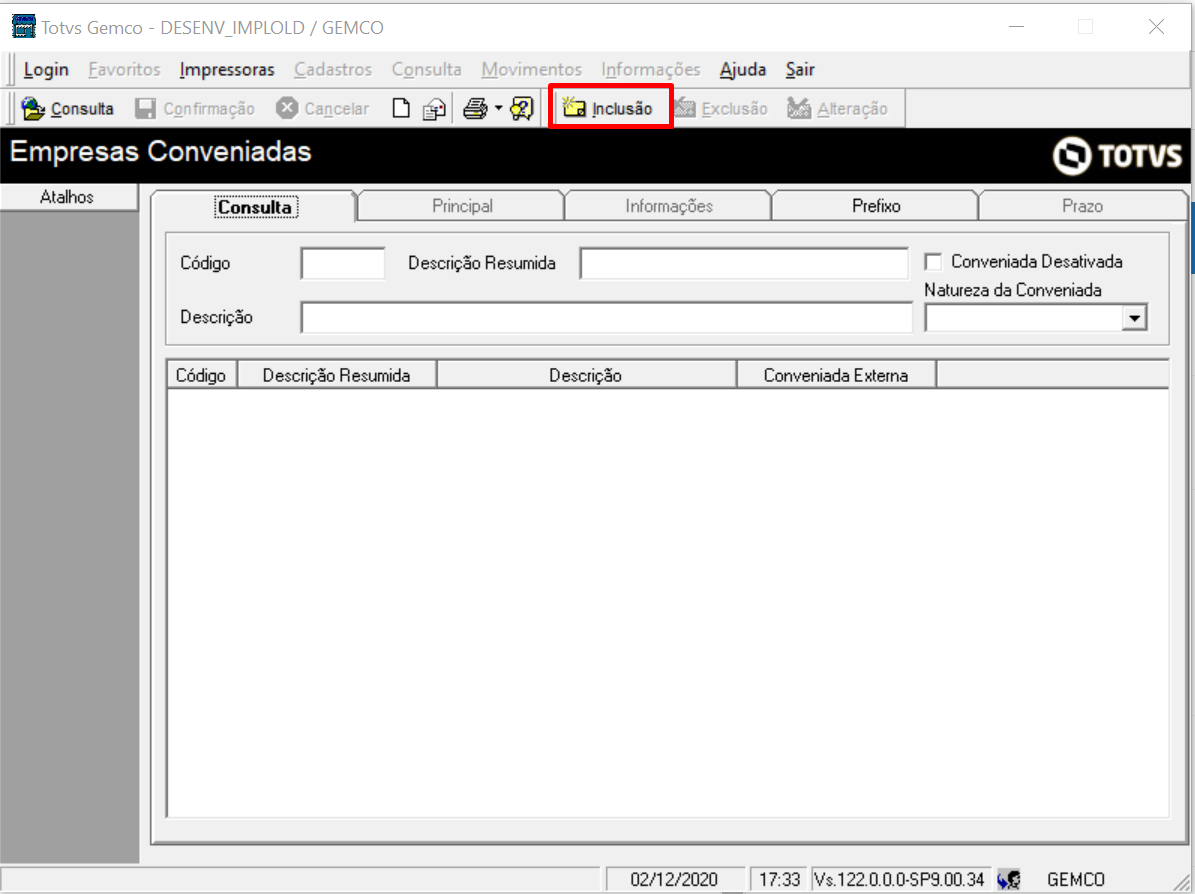Minimize the Totvs Gemco window
Viewport: 1195px width, 894px height.
pos(1016,27)
